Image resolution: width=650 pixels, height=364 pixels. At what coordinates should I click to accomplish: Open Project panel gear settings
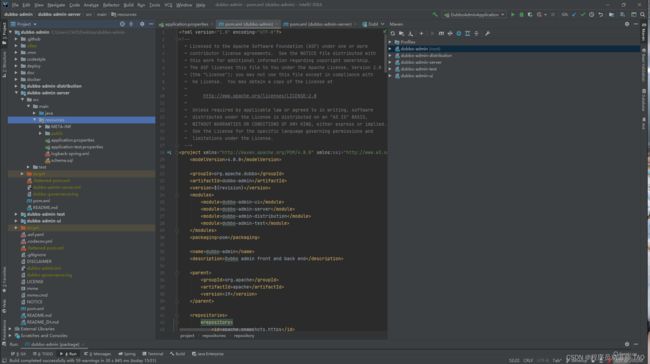coord(142,24)
